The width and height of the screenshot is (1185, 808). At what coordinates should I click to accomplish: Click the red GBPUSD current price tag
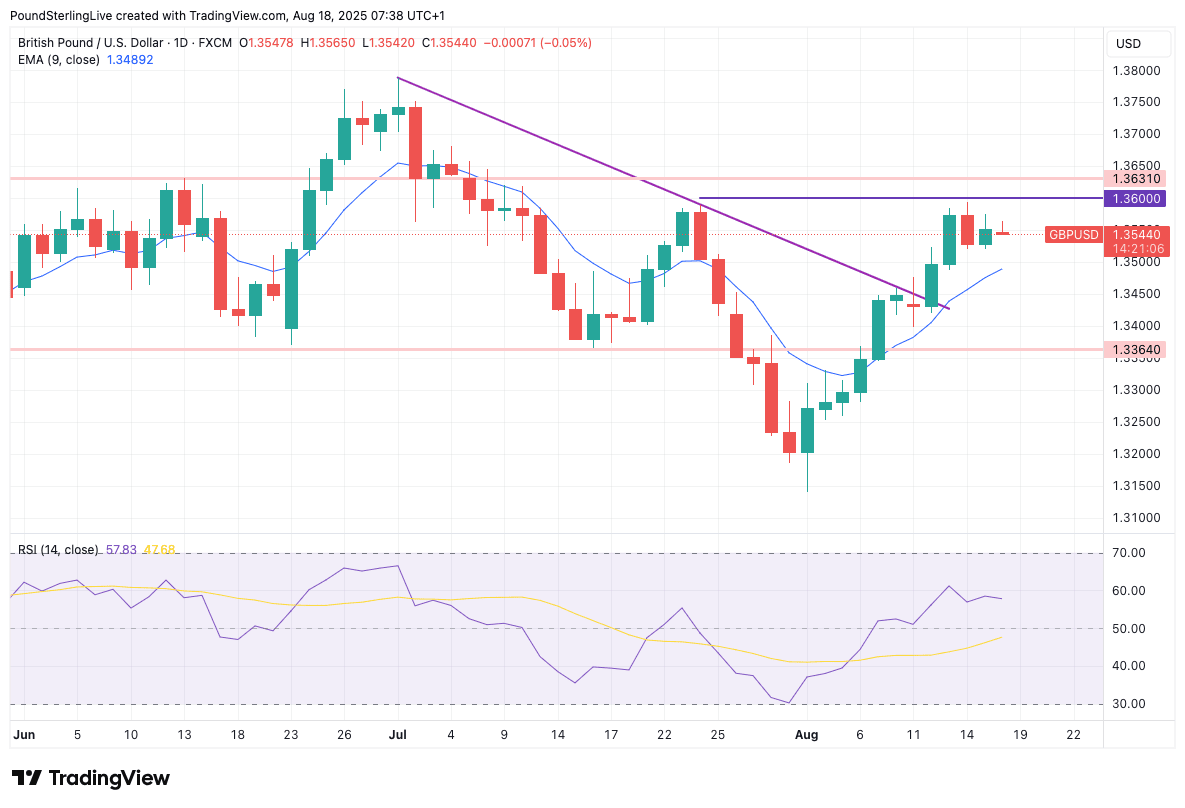pyautogui.click(x=1073, y=235)
